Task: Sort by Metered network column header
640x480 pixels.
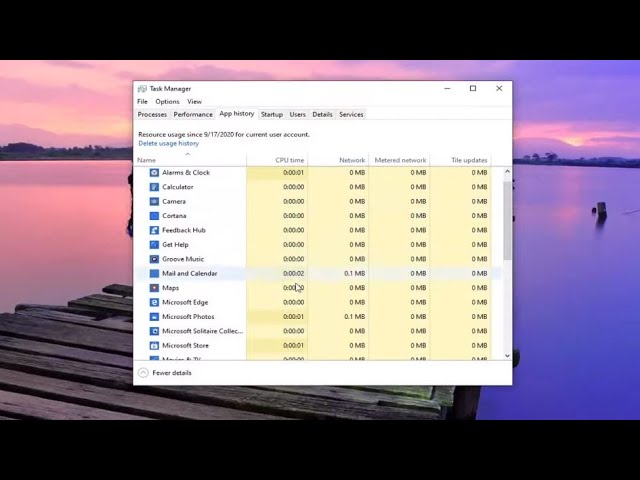Action: tap(400, 160)
